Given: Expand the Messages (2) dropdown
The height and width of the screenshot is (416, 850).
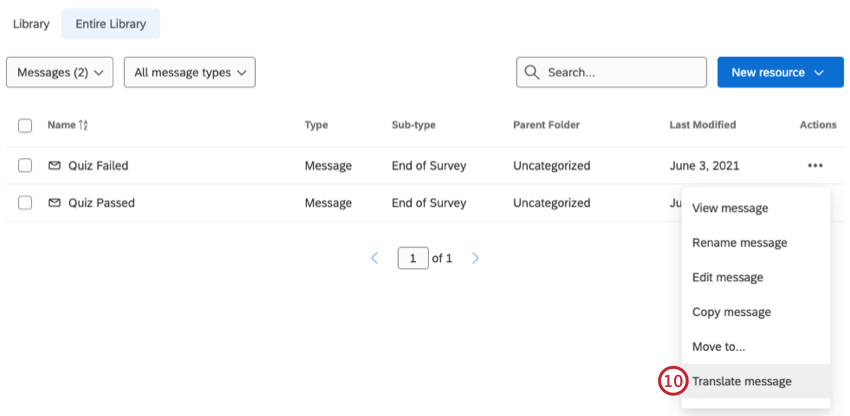Looking at the screenshot, I should tap(59, 72).
